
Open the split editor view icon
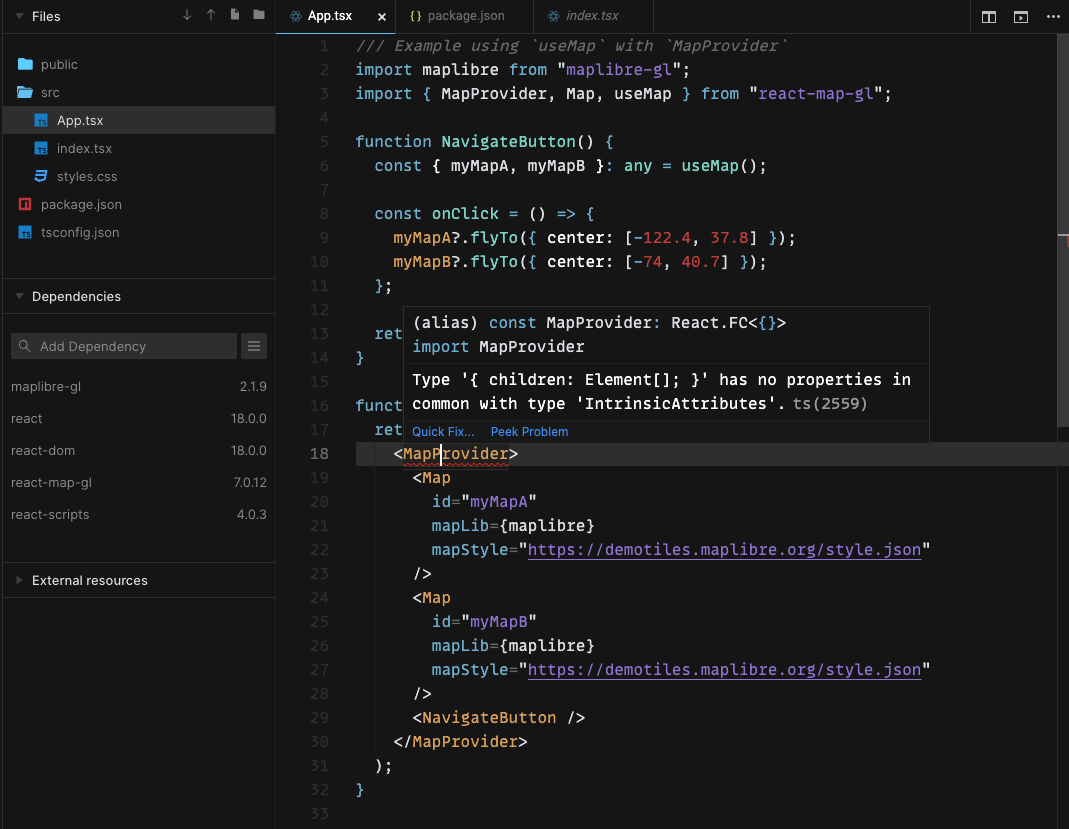(x=988, y=16)
